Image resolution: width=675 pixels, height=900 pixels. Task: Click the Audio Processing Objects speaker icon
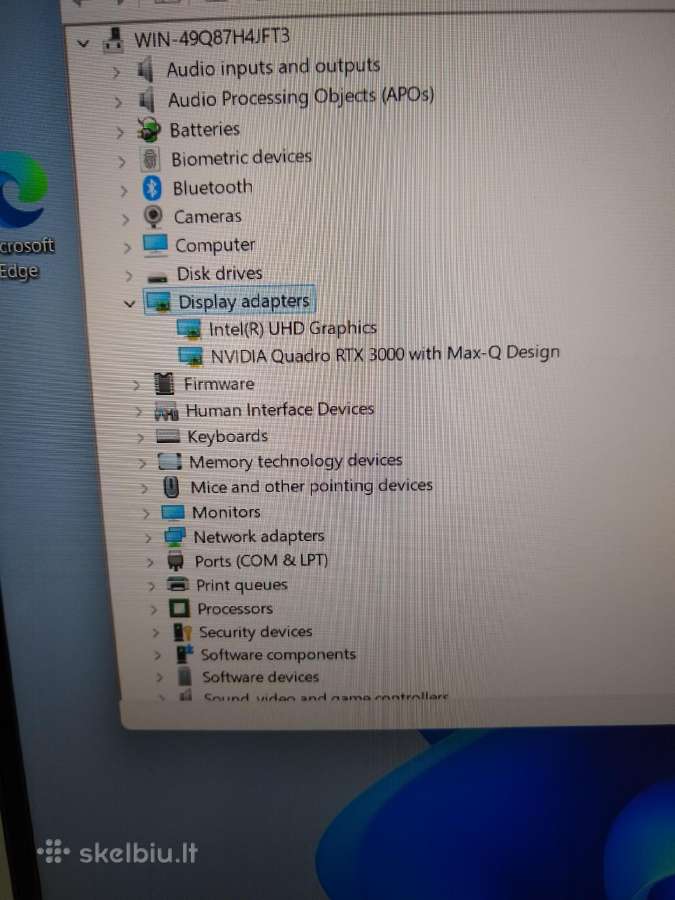click(x=147, y=100)
